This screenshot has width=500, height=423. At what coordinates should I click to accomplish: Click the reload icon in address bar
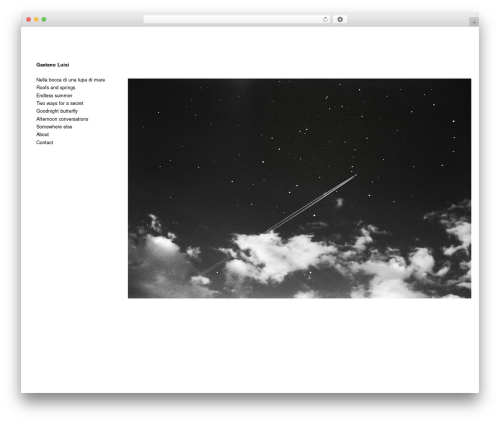325,19
